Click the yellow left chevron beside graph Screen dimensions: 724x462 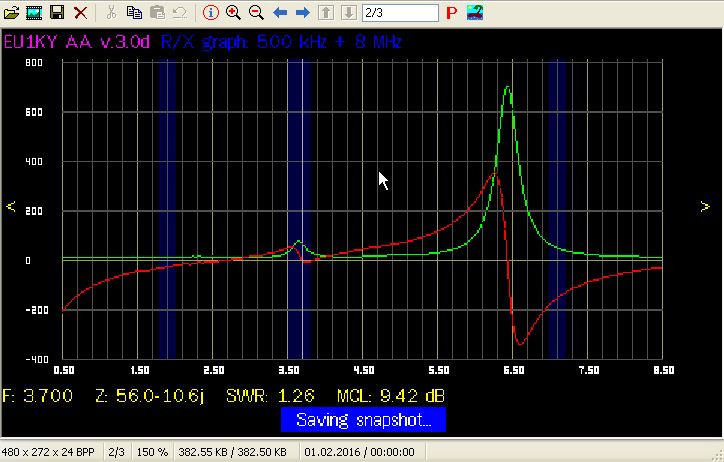[11, 207]
